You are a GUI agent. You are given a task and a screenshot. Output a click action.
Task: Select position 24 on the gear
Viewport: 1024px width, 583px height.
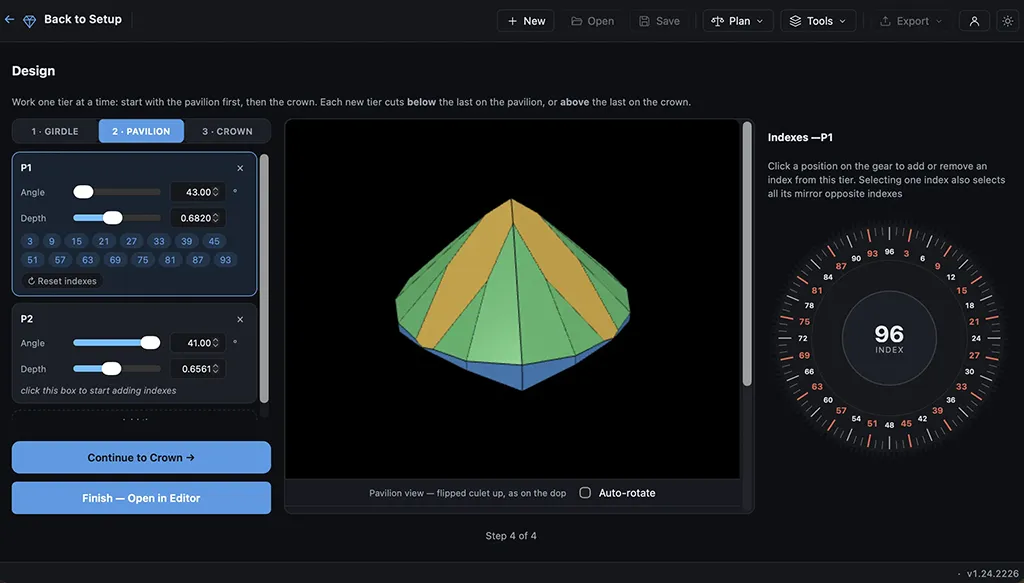point(976,338)
